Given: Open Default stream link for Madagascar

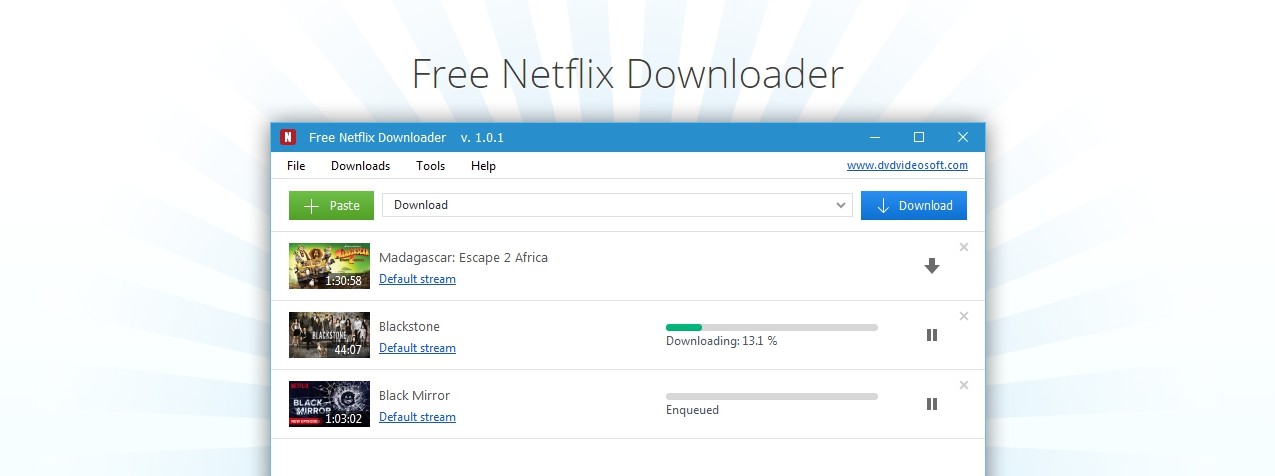Looking at the screenshot, I should (x=417, y=279).
